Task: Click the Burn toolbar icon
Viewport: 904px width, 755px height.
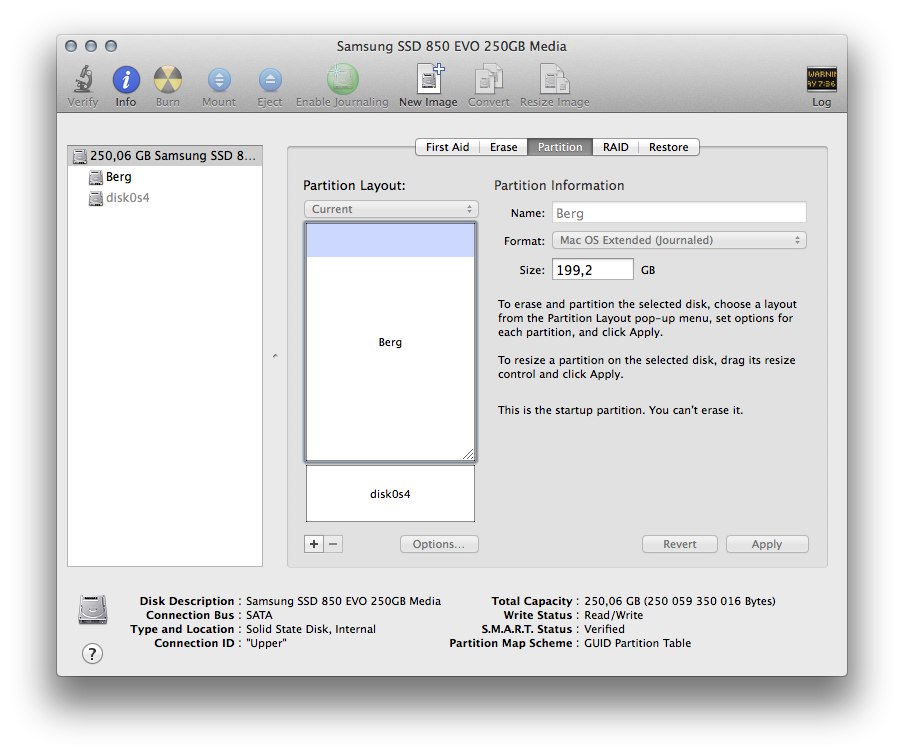Action: (x=168, y=79)
